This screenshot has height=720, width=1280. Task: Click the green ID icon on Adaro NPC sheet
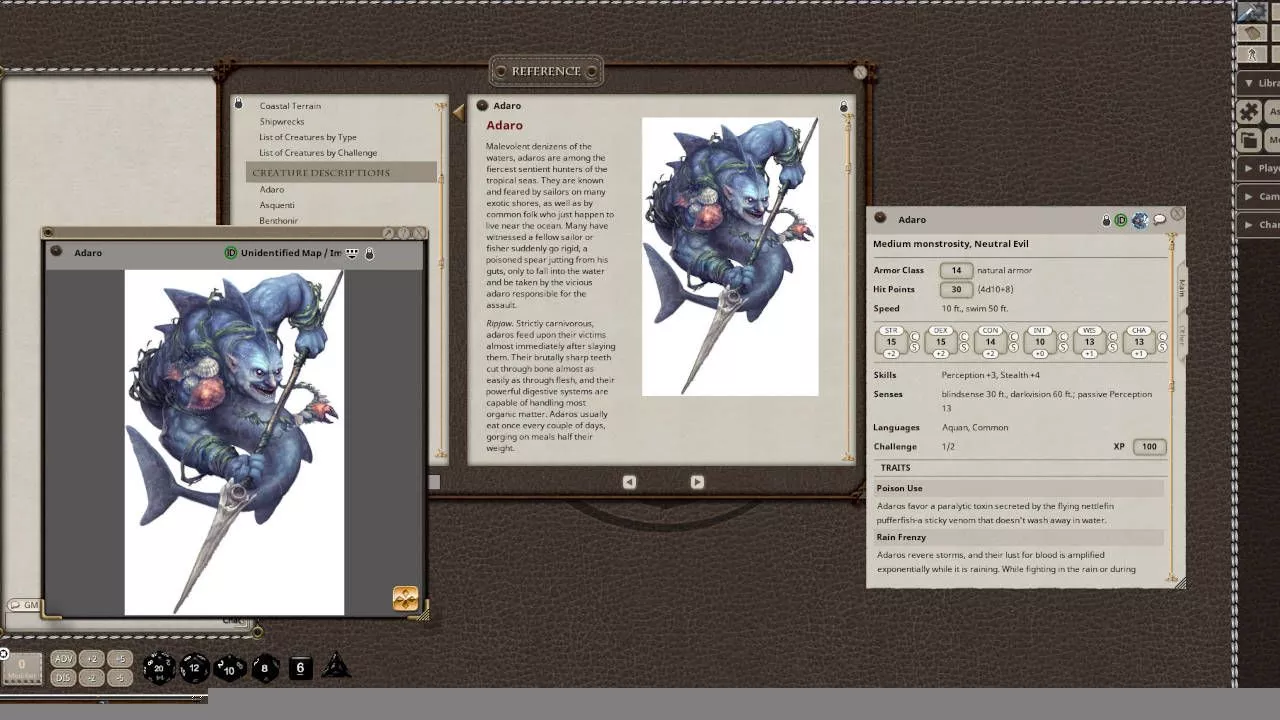click(x=1121, y=220)
